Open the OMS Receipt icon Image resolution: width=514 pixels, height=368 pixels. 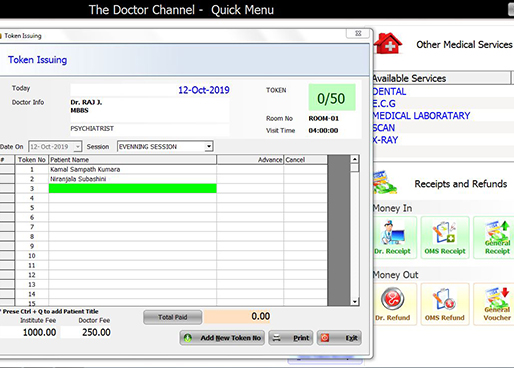click(x=445, y=237)
